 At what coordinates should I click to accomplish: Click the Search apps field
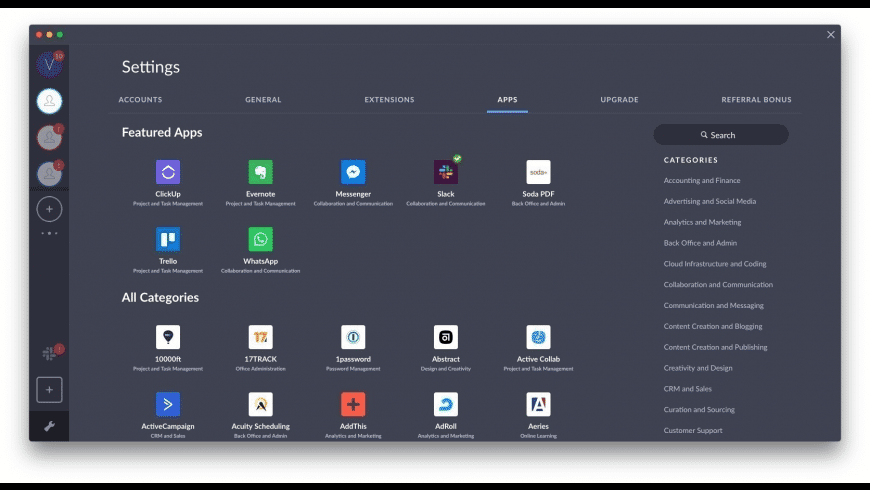pyautogui.click(x=721, y=135)
